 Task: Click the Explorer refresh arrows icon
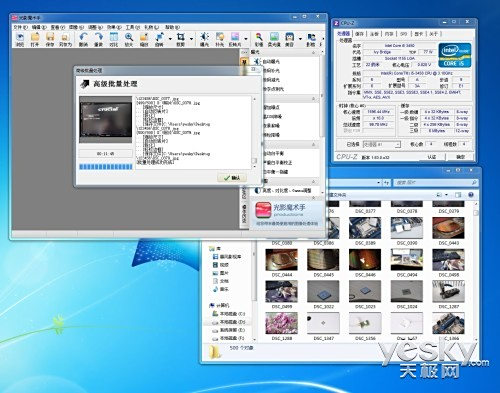[x=386, y=183]
